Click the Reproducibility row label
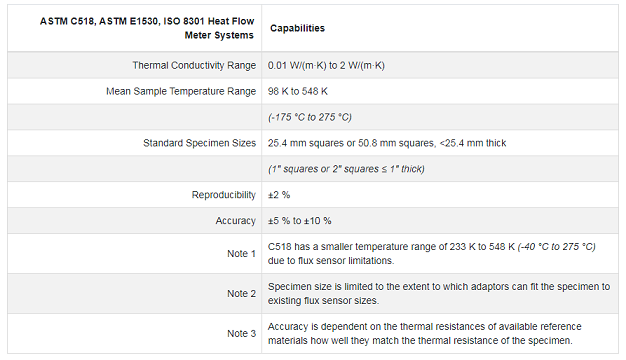The image size is (626, 360). 224,195
